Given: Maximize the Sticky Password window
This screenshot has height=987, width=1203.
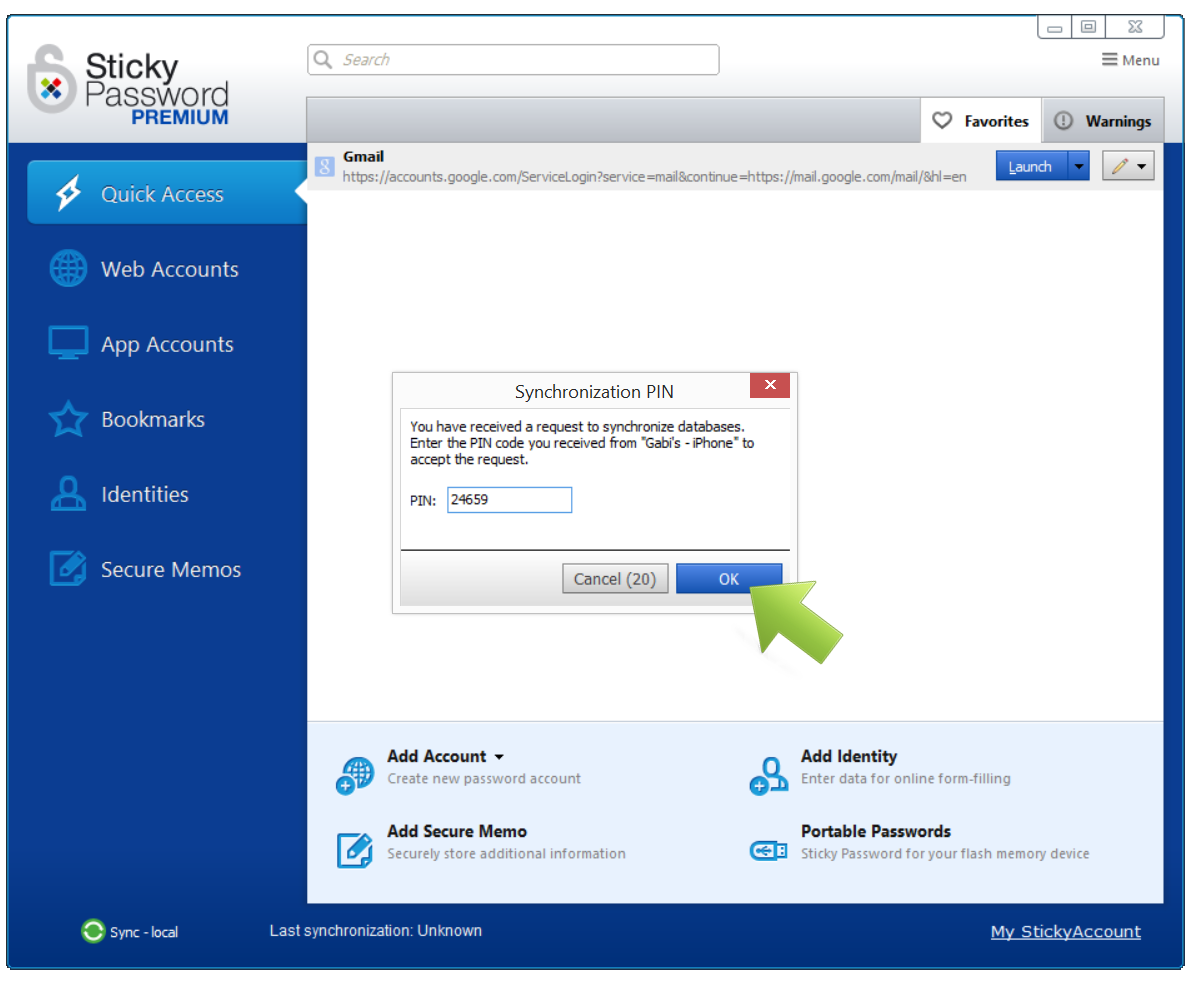Looking at the screenshot, I should [x=1089, y=27].
